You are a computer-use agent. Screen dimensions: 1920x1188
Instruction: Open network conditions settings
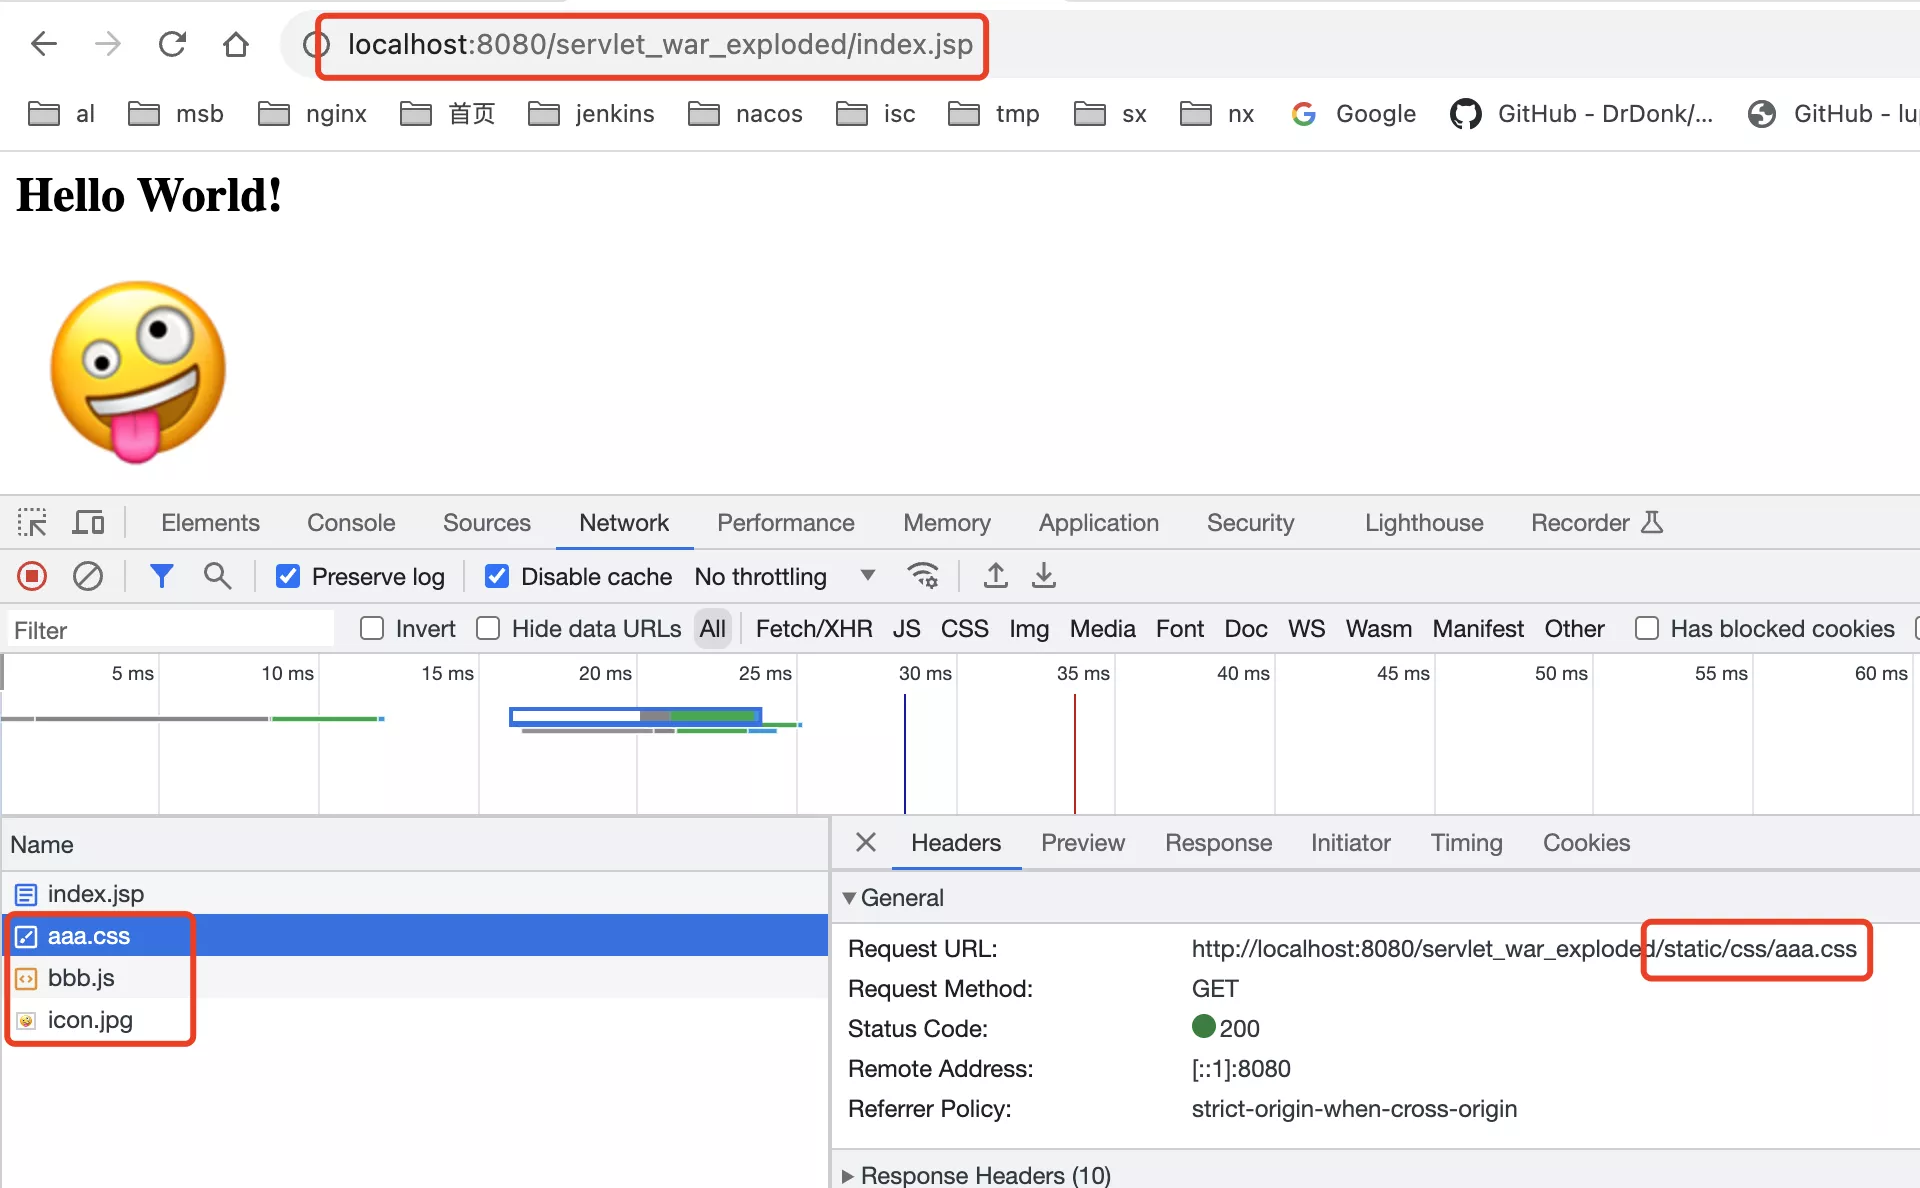pos(922,576)
